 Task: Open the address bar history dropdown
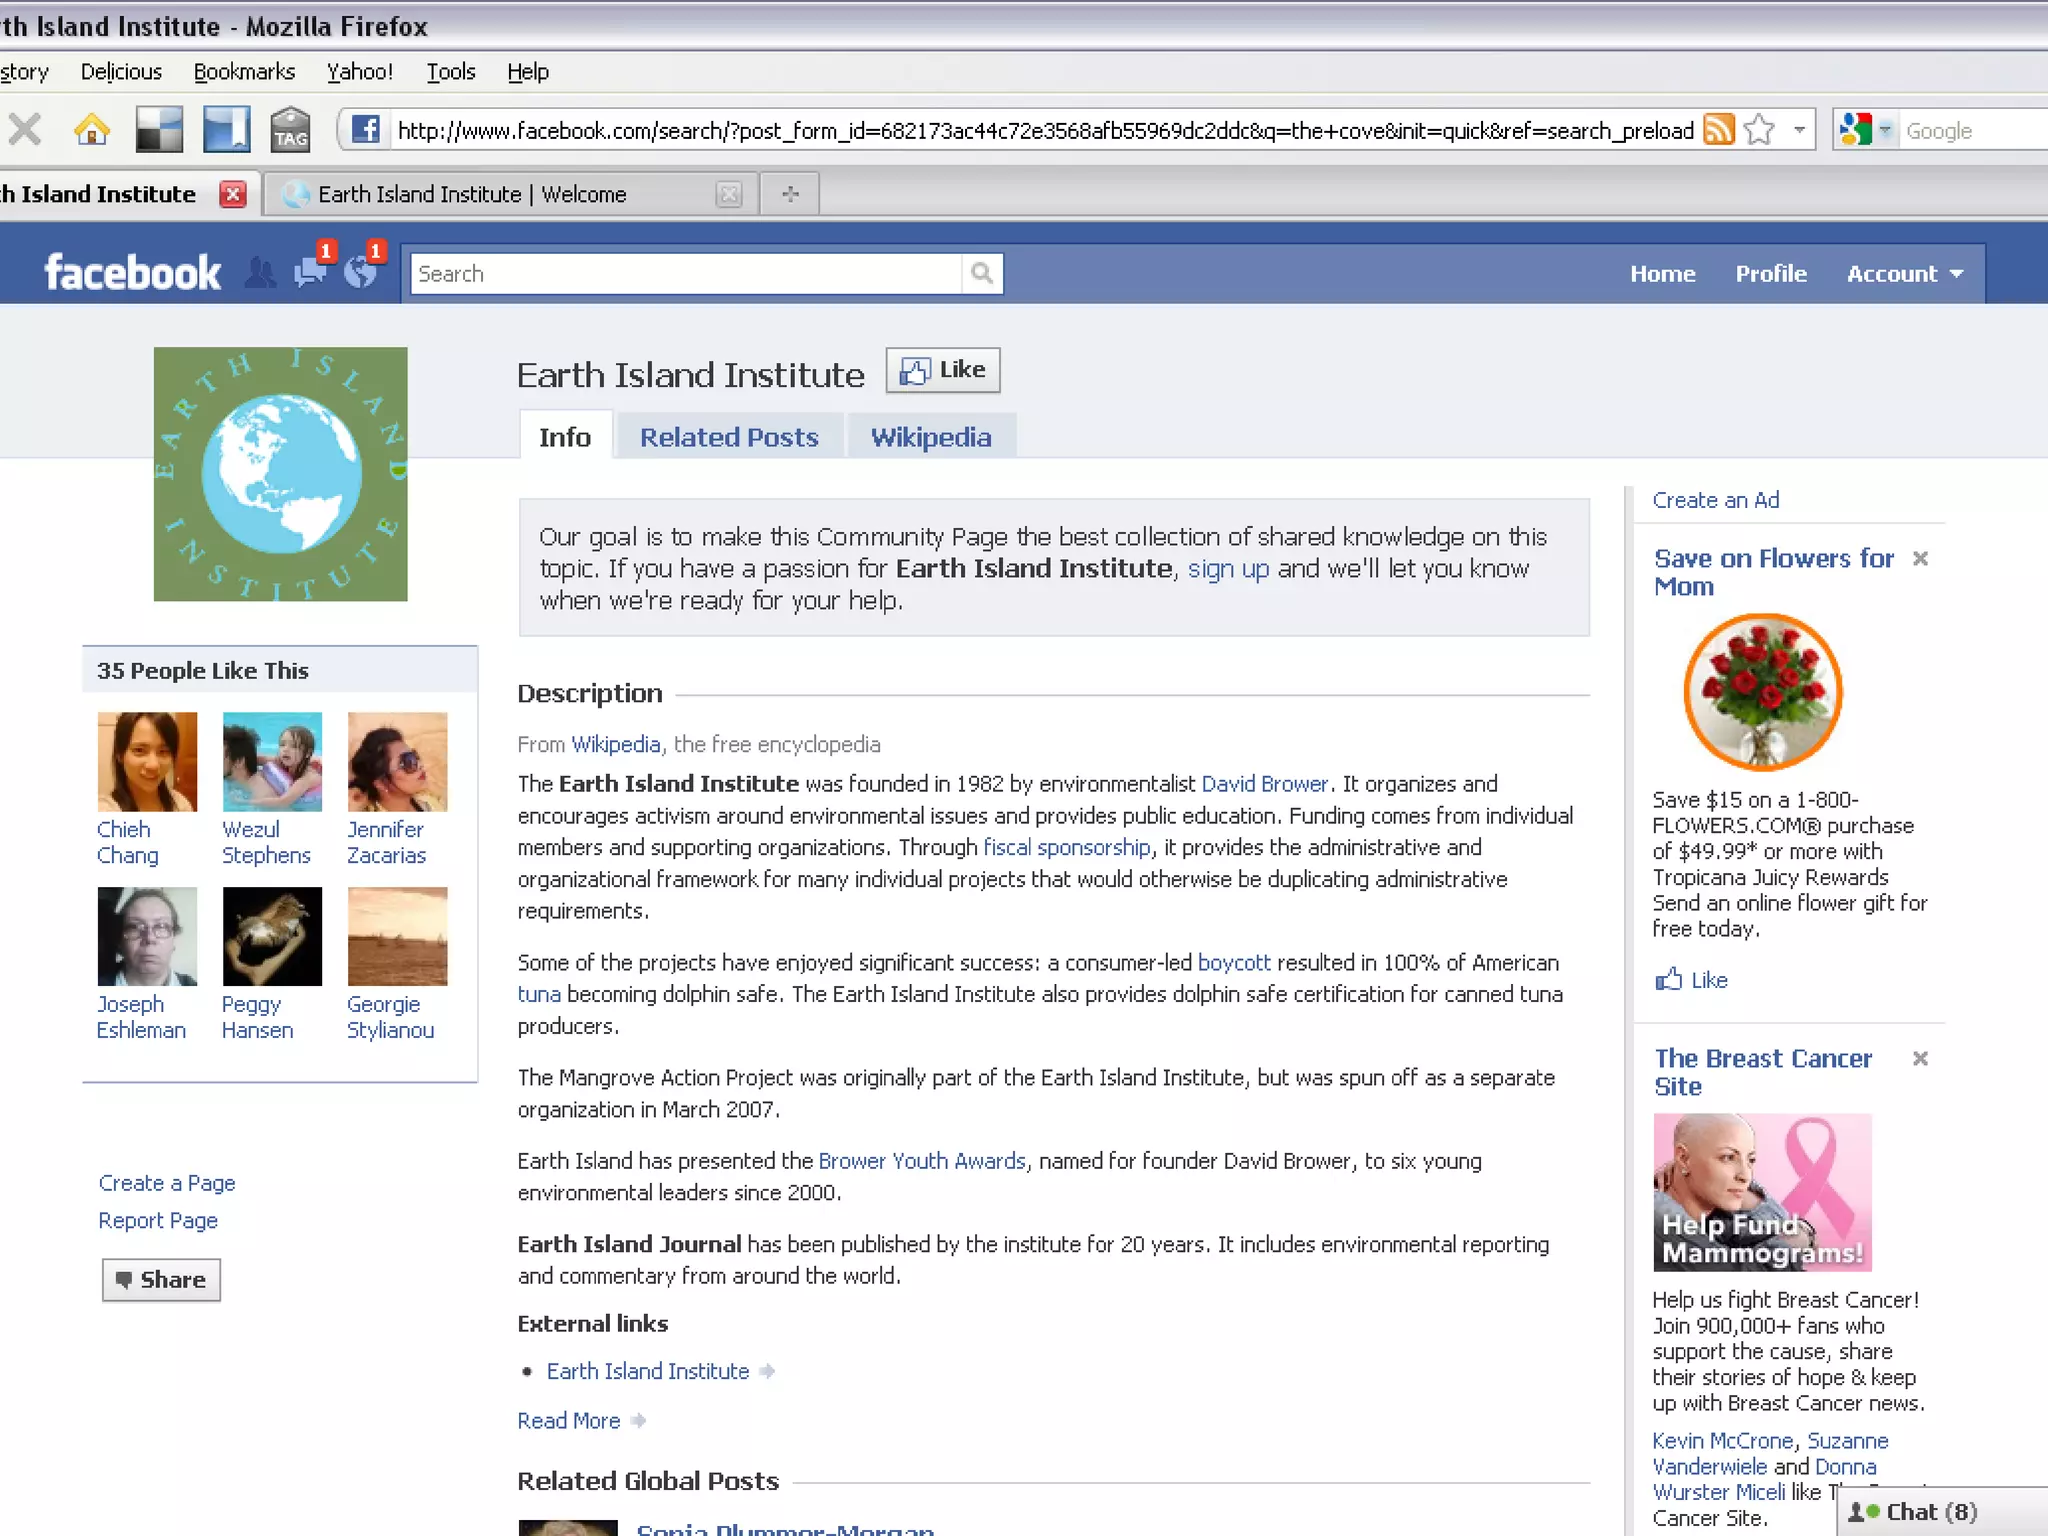(1799, 130)
